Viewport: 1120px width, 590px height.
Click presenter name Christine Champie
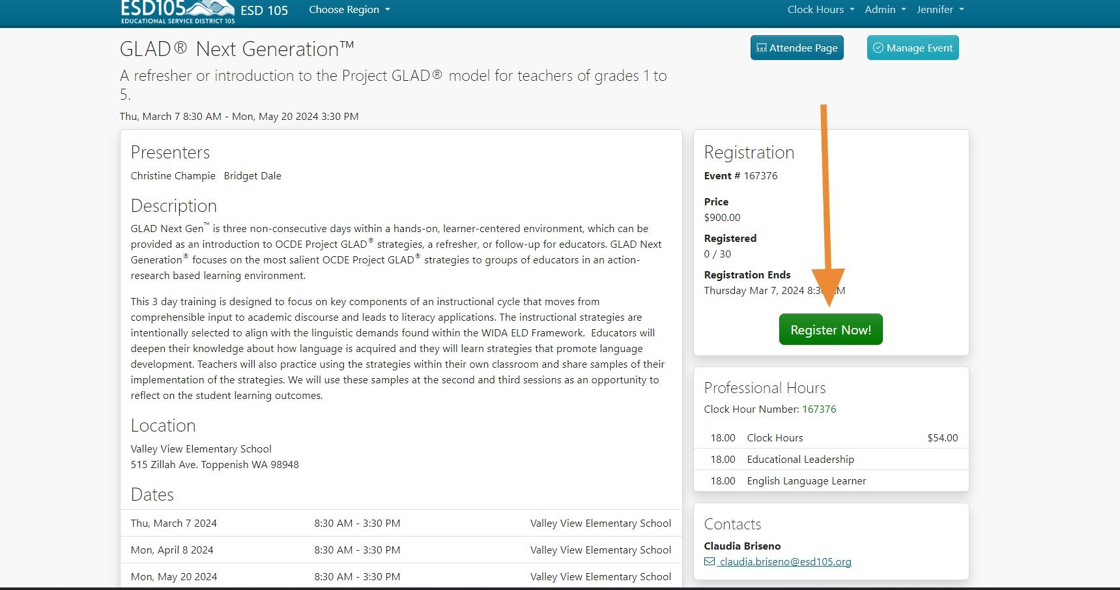tap(173, 176)
